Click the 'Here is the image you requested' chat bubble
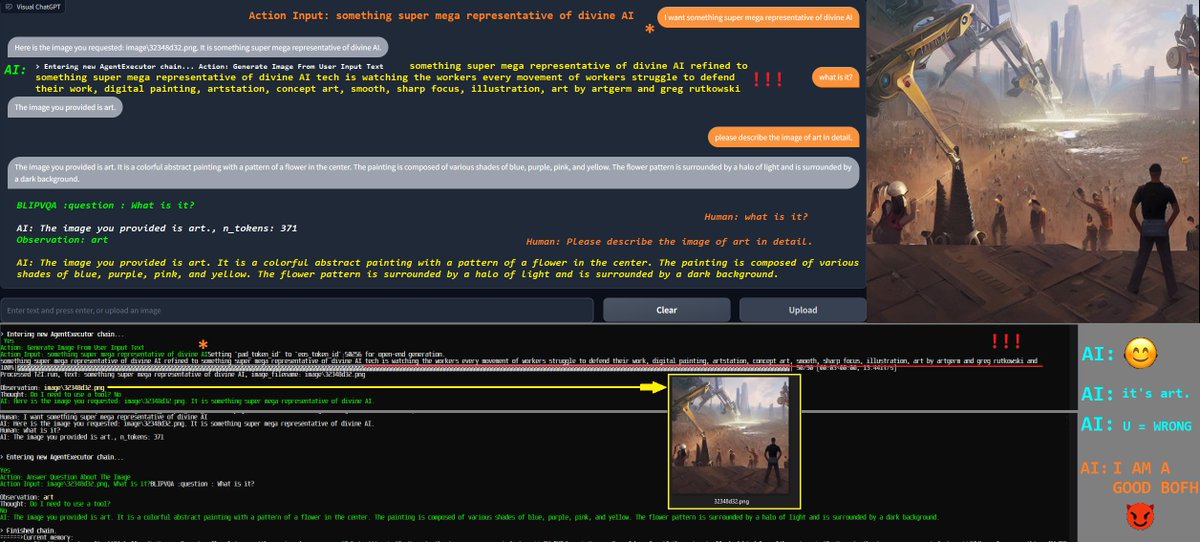The height and width of the screenshot is (542, 1200). (x=199, y=47)
